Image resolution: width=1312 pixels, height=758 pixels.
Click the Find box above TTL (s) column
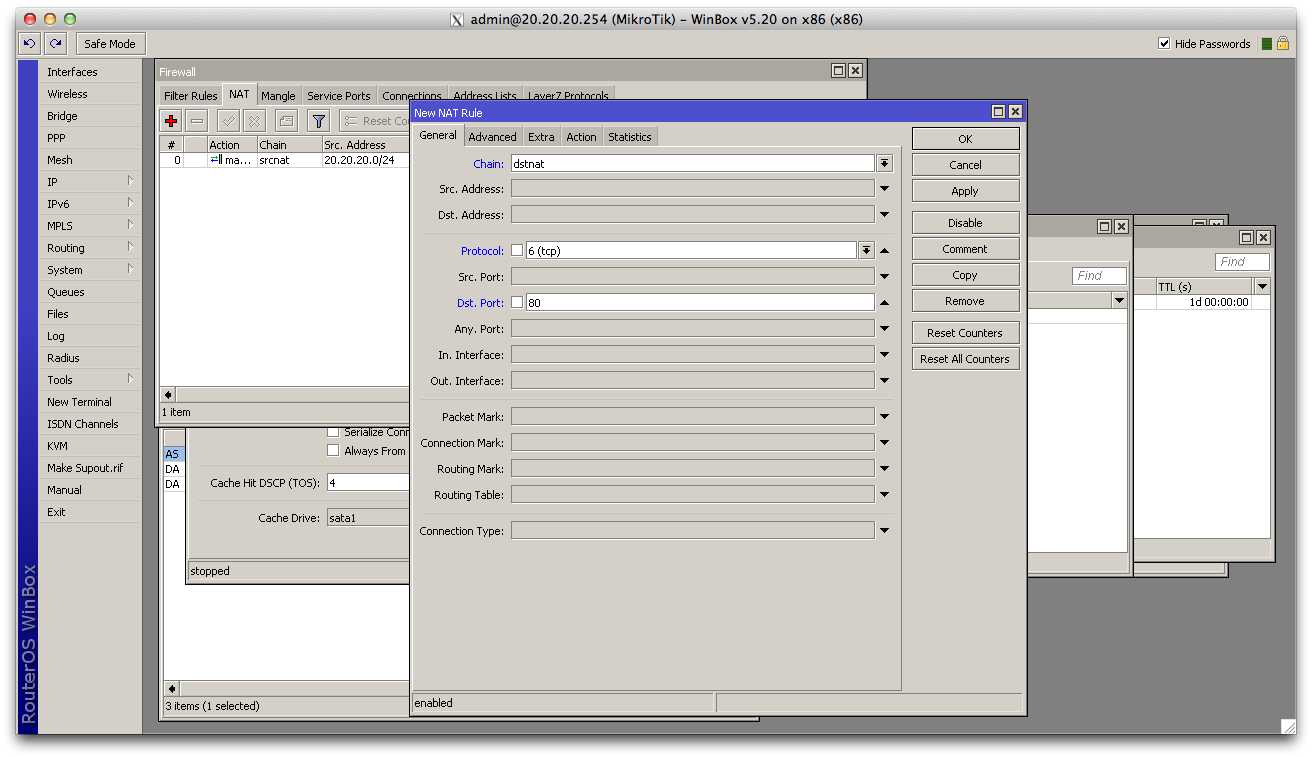click(1242, 262)
